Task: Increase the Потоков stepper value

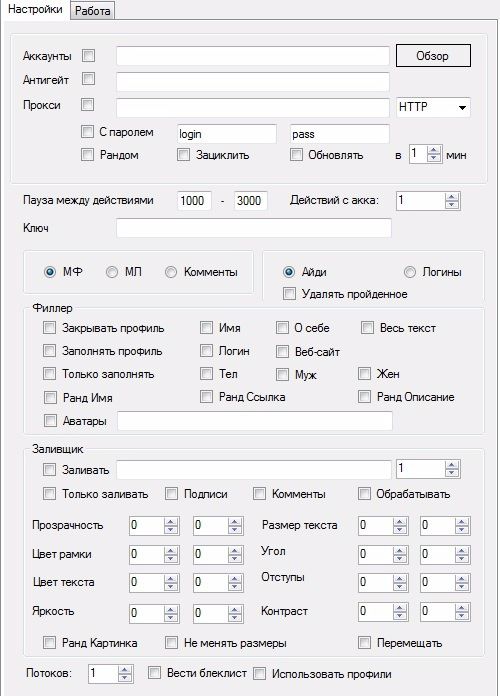Action: [125, 669]
